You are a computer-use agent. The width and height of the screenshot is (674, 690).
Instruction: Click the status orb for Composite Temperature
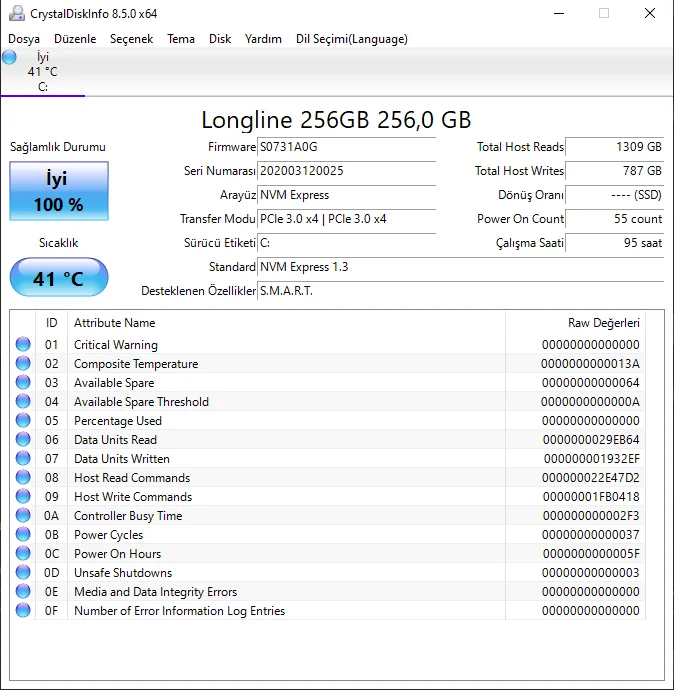pos(23,363)
